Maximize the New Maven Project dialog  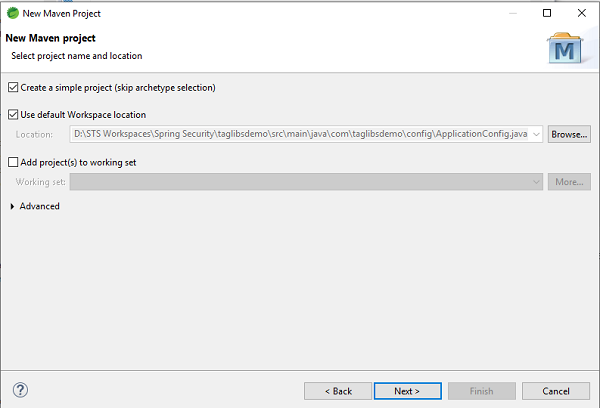[x=547, y=13]
